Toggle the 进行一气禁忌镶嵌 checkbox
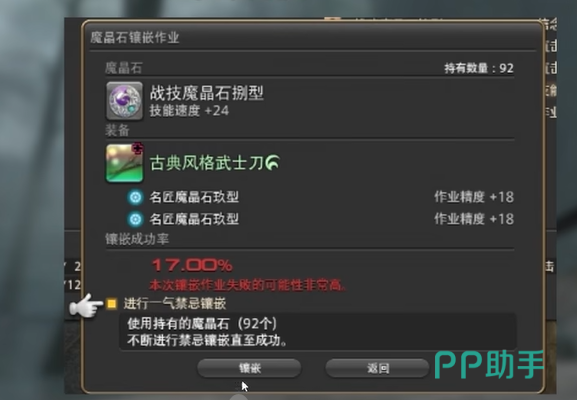This screenshot has width=577, height=400. point(111,304)
